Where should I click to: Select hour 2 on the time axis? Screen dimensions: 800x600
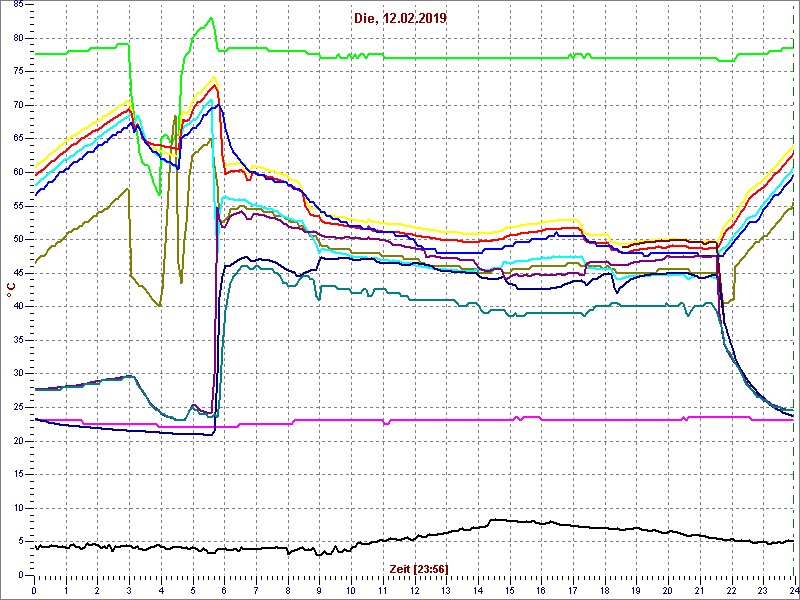[97, 590]
